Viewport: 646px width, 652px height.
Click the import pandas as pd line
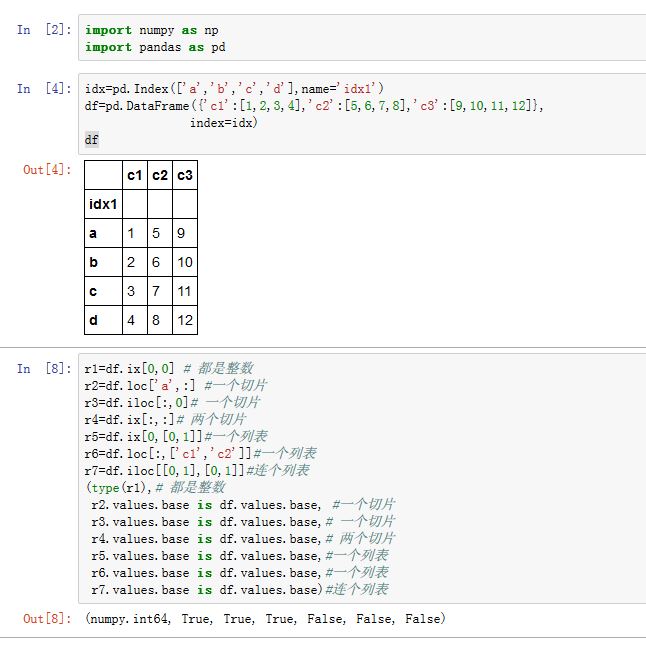pyautogui.click(x=158, y=47)
